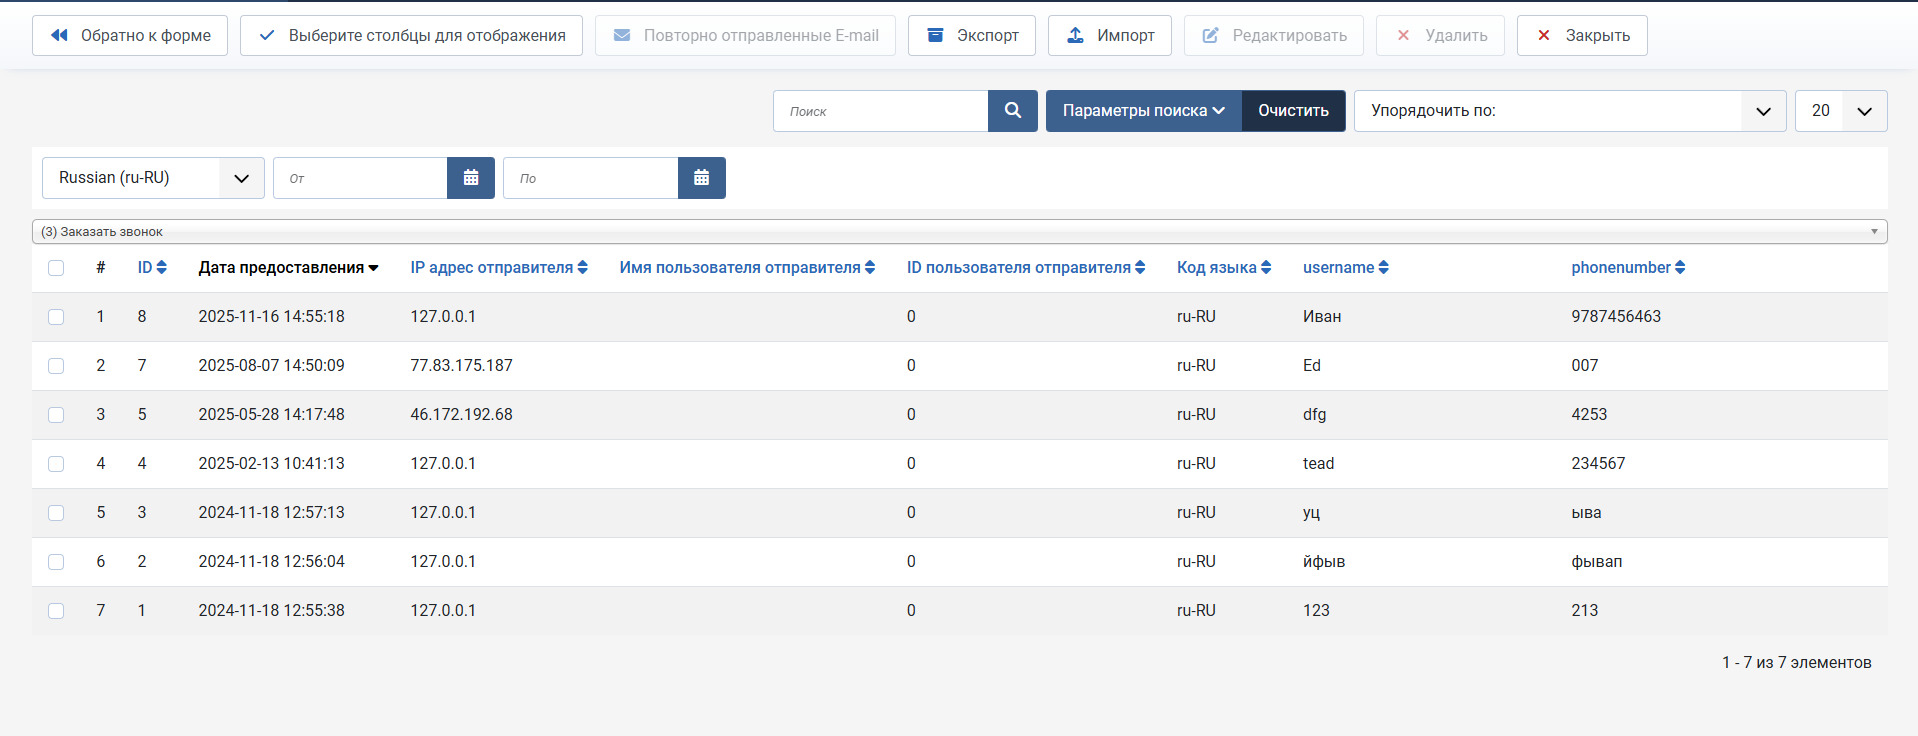Screen dimensions: 1918x736
Task: Click the 'ID пользователя отправителя' header link
Action: [1019, 268]
